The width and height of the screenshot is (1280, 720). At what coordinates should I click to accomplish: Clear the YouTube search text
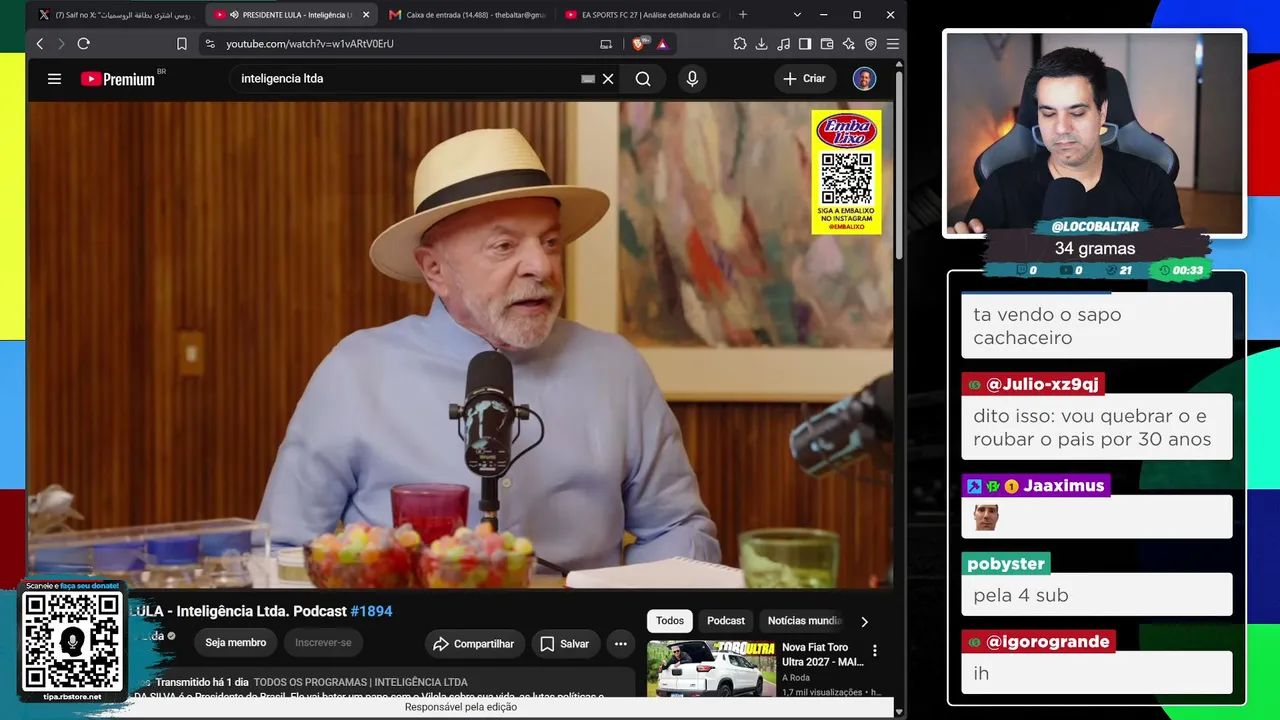tap(608, 79)
